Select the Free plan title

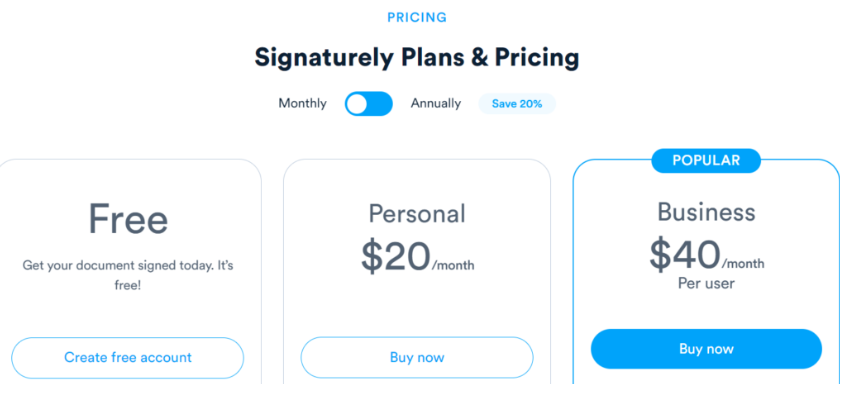(x=128, y=219)
